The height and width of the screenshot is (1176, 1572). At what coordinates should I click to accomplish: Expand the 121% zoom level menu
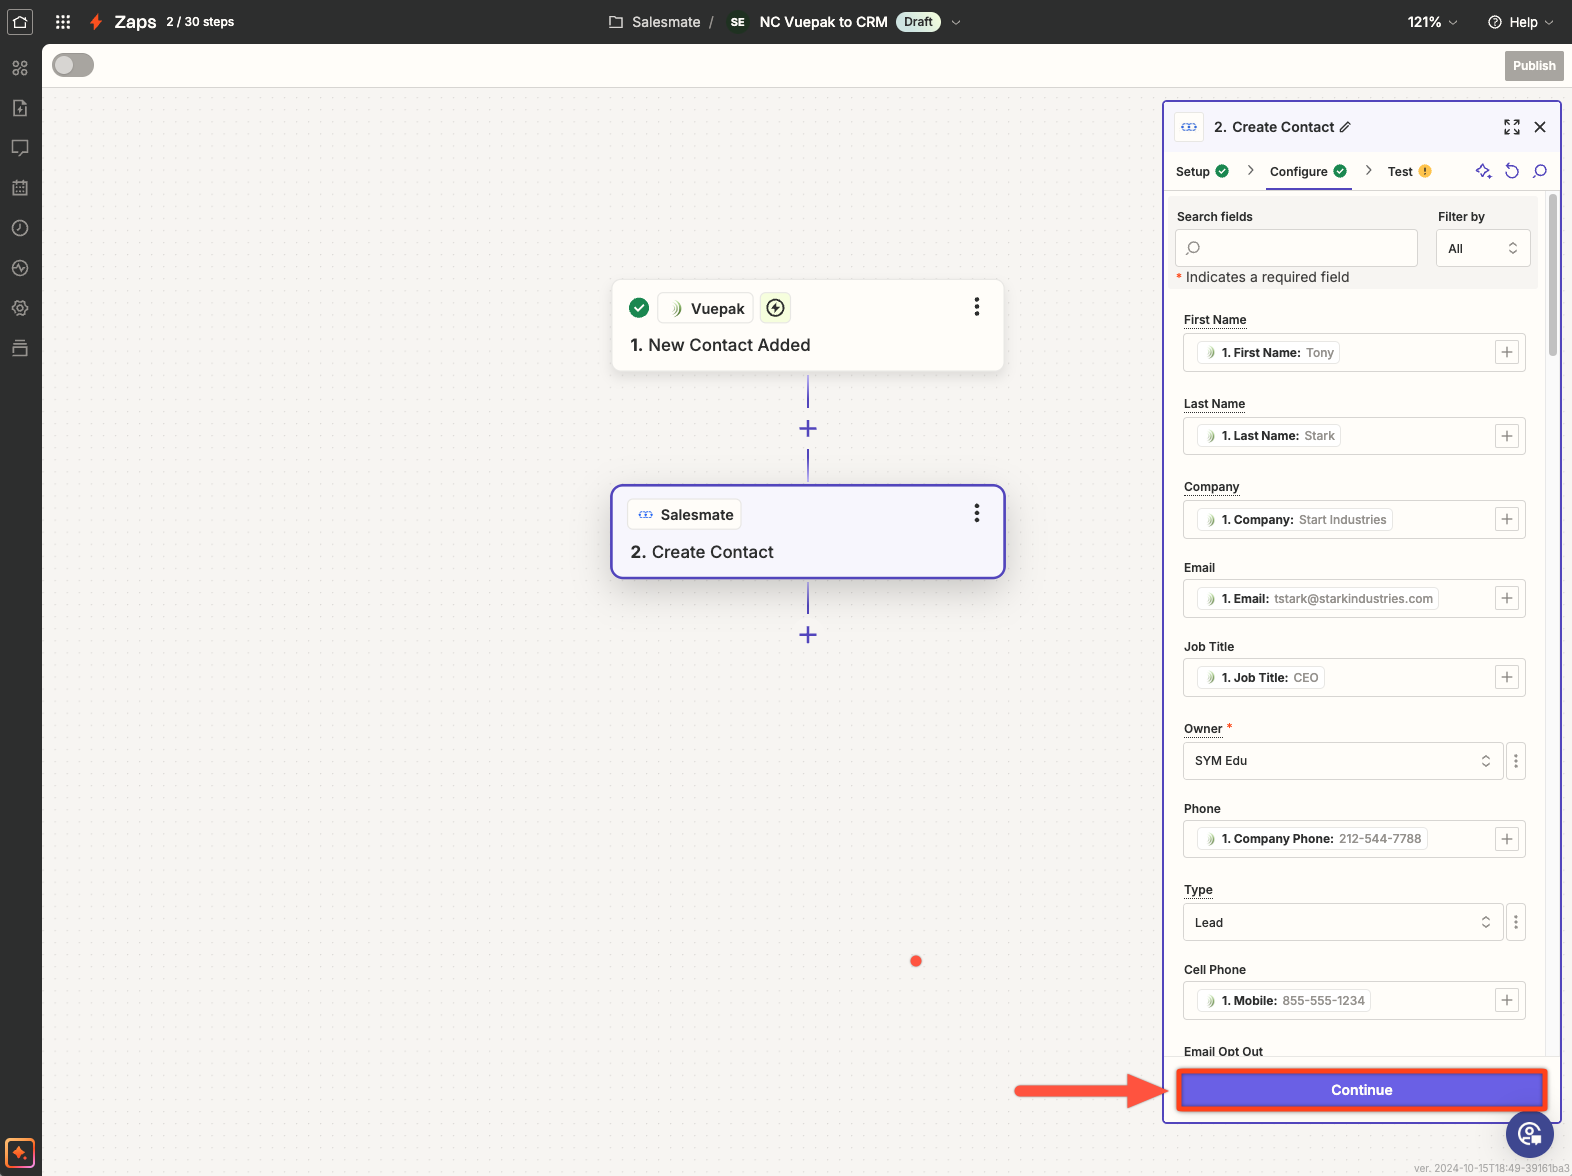1432,22
